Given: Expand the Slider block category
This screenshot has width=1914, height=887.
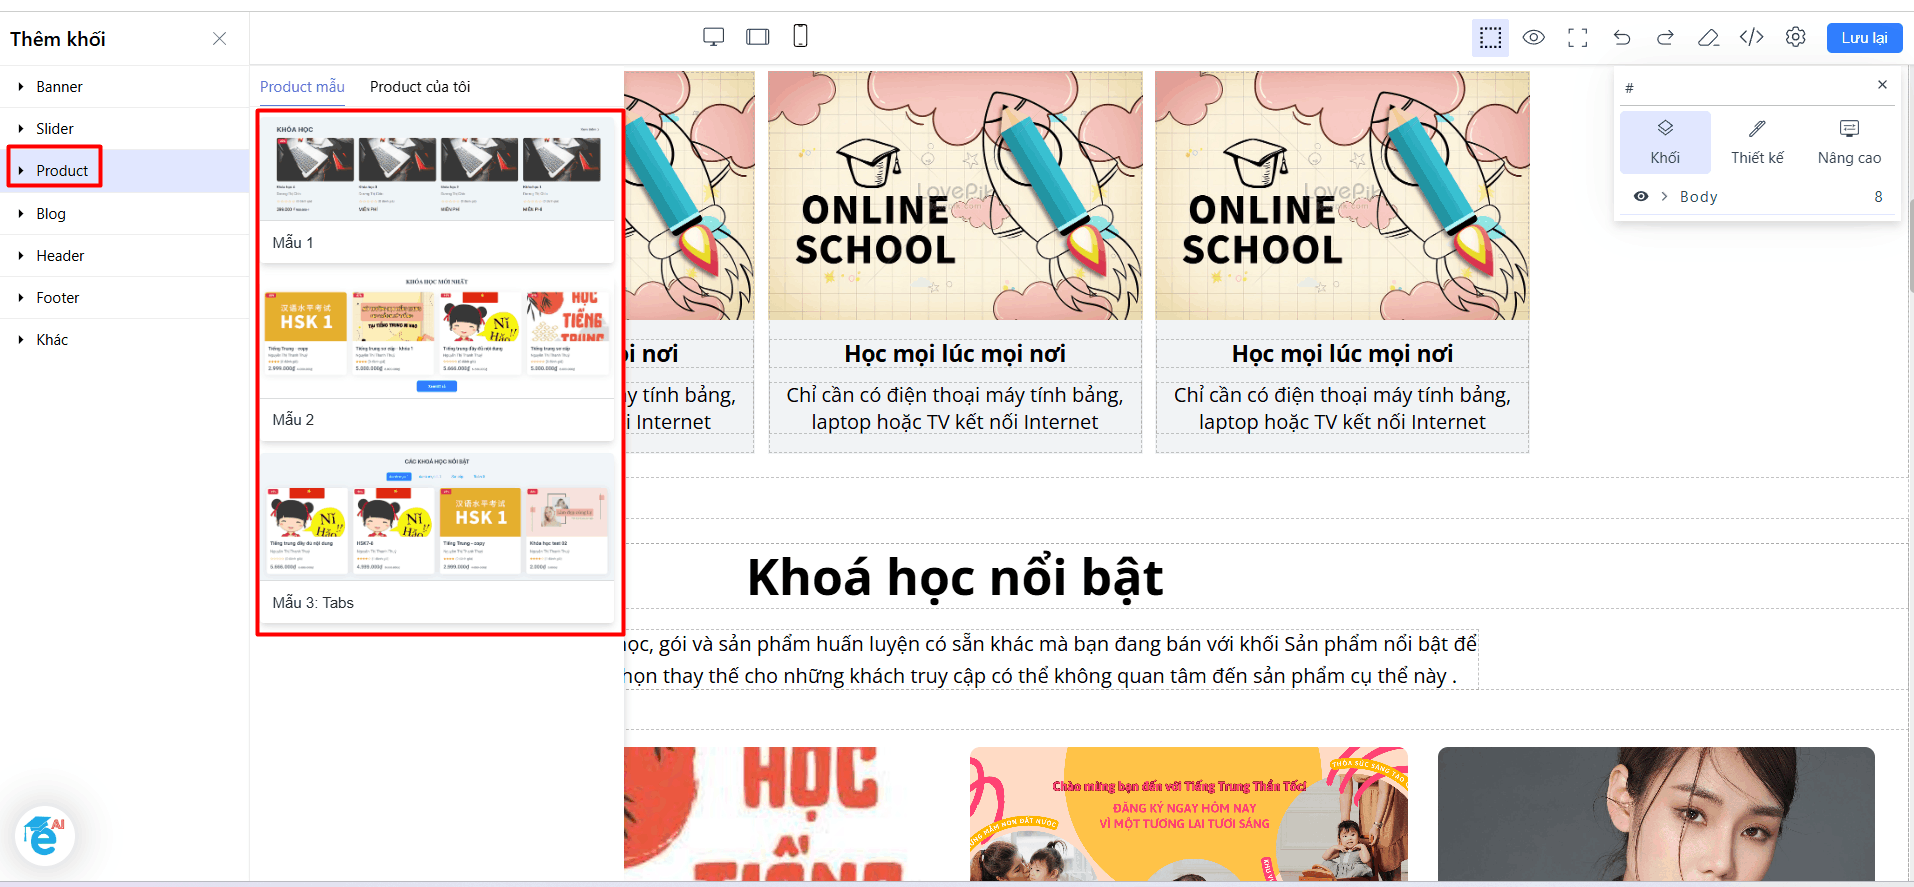Looking at the screenshot, I should point(124,129).
